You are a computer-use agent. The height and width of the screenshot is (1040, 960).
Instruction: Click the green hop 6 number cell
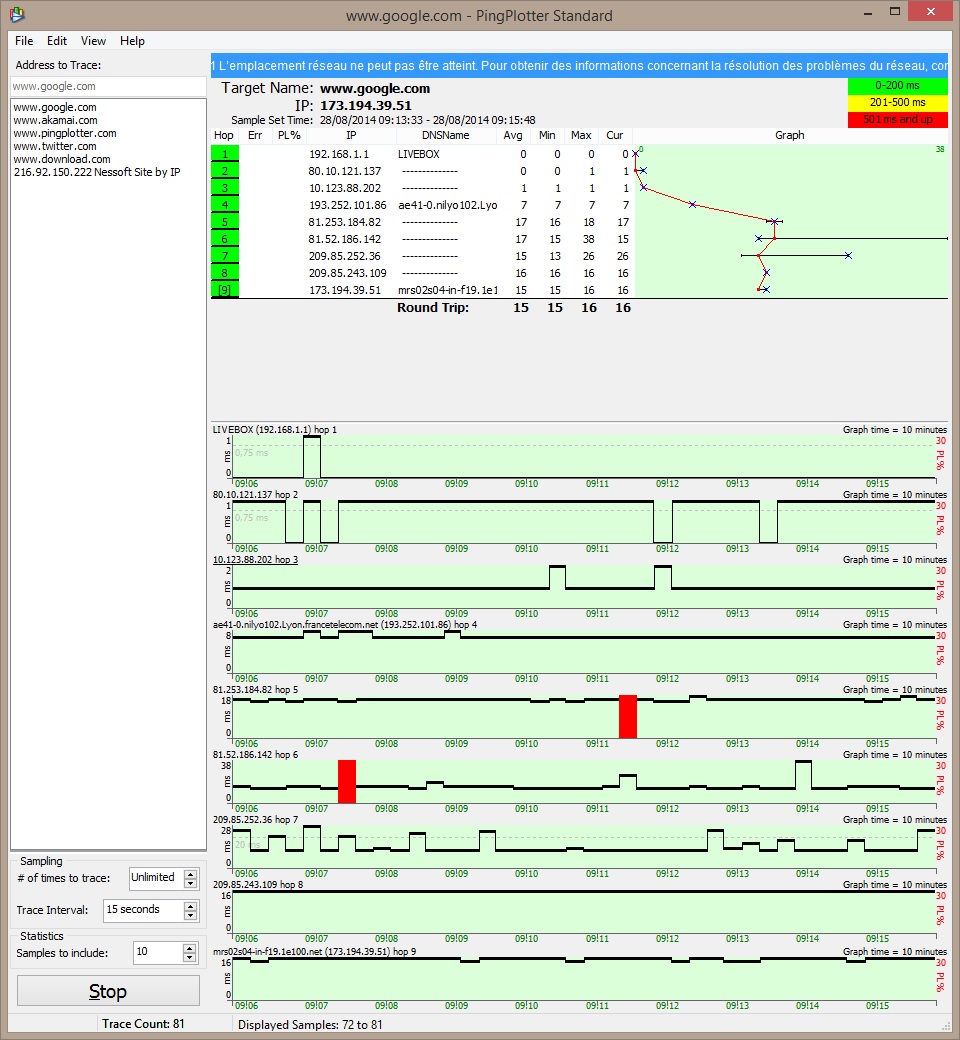[x=225, y=239]
